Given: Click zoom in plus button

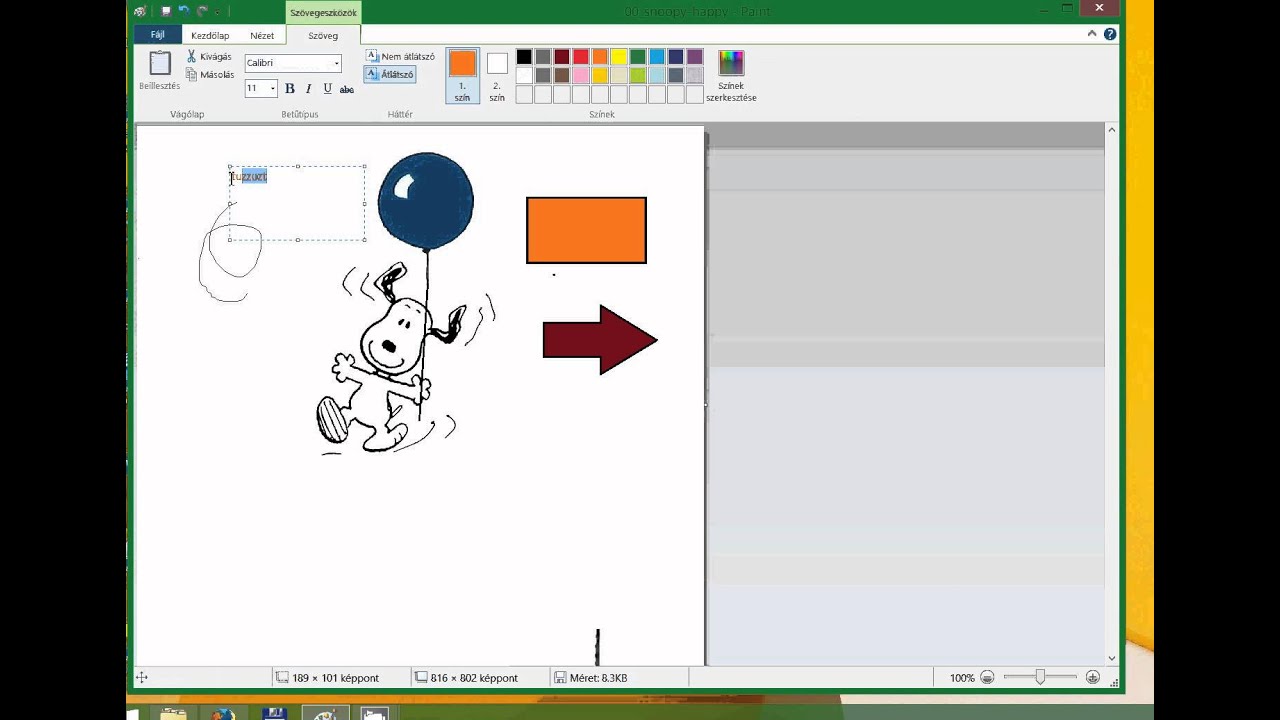Looking at the screenshot, I should (1093, 678).
